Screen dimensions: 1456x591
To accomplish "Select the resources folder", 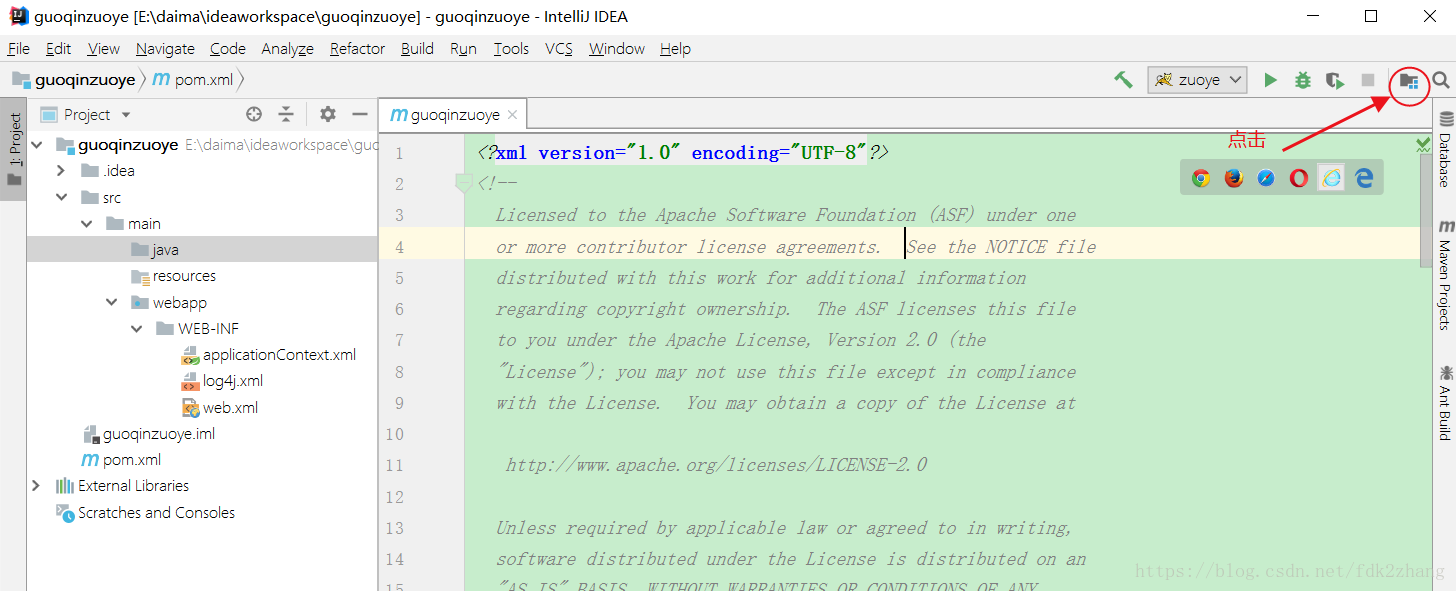I will tap(173, 276).
